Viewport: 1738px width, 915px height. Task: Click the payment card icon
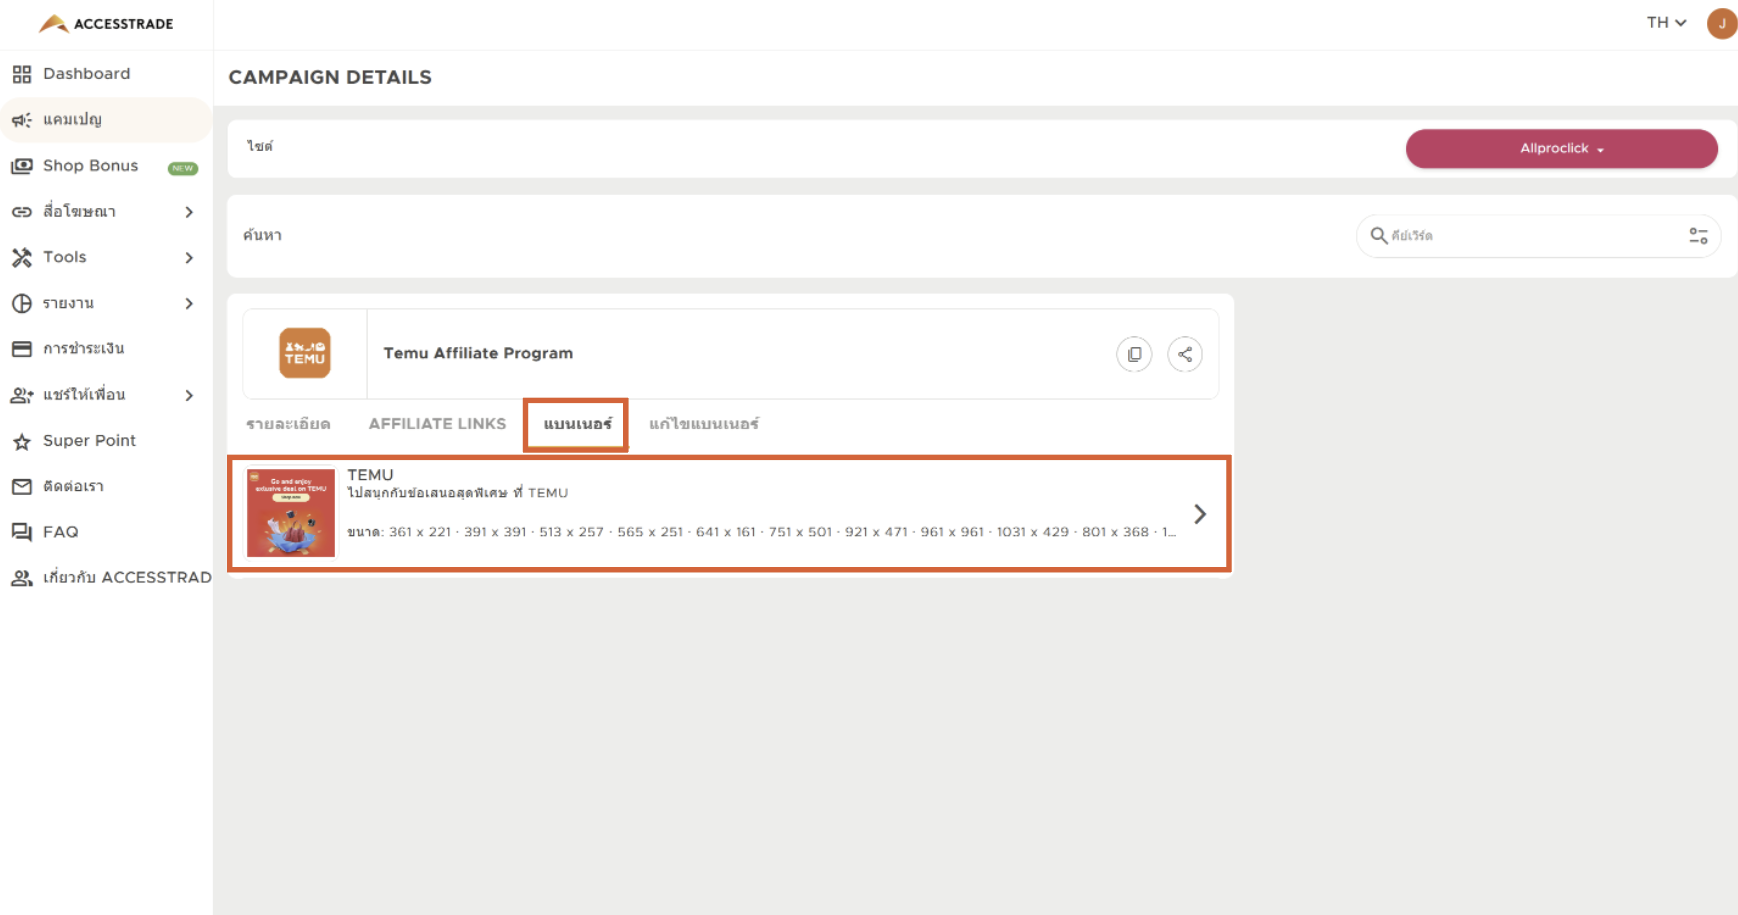click(x=22, y=349)
